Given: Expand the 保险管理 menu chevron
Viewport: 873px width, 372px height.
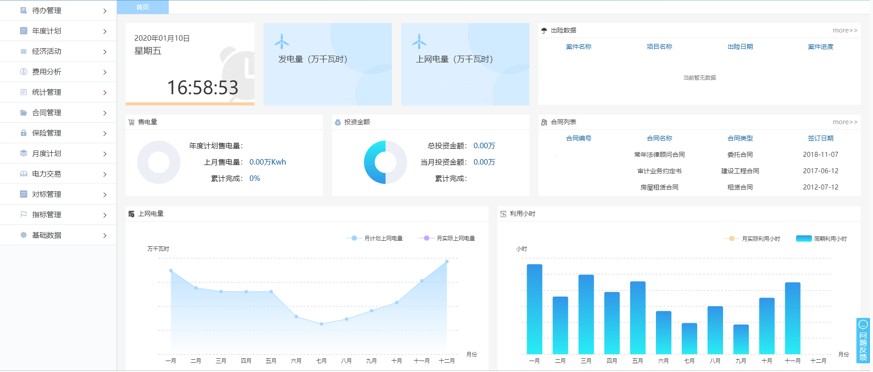Looking at the screenshot, I should click(105, 133).
